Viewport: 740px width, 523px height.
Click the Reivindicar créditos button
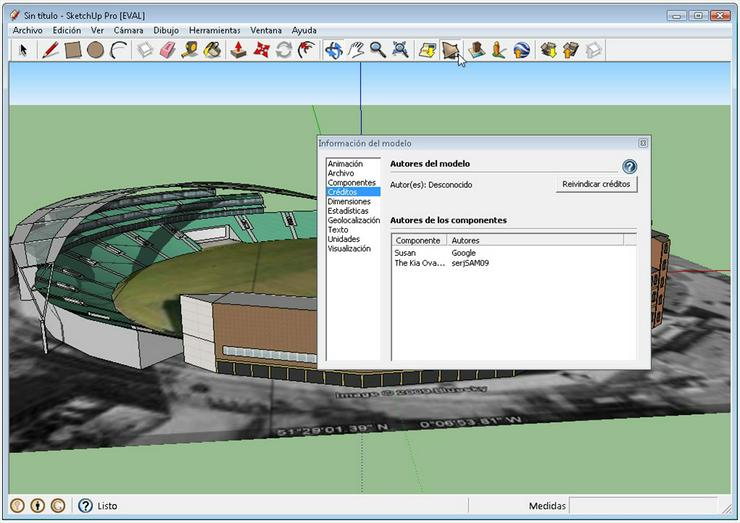click(596, 184)
